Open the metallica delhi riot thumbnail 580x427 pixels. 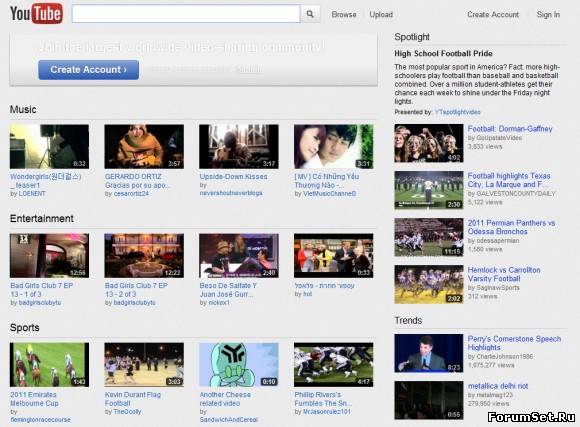pyautogui.click(x=429, y=400)
